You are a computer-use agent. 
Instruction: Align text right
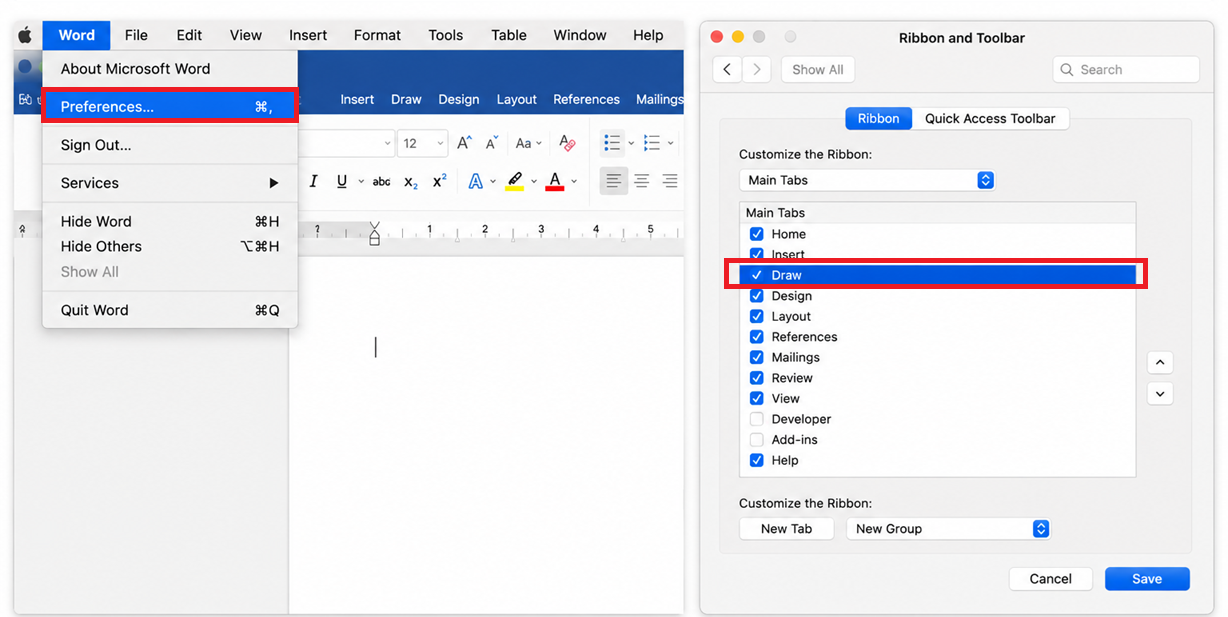(670, 181)
